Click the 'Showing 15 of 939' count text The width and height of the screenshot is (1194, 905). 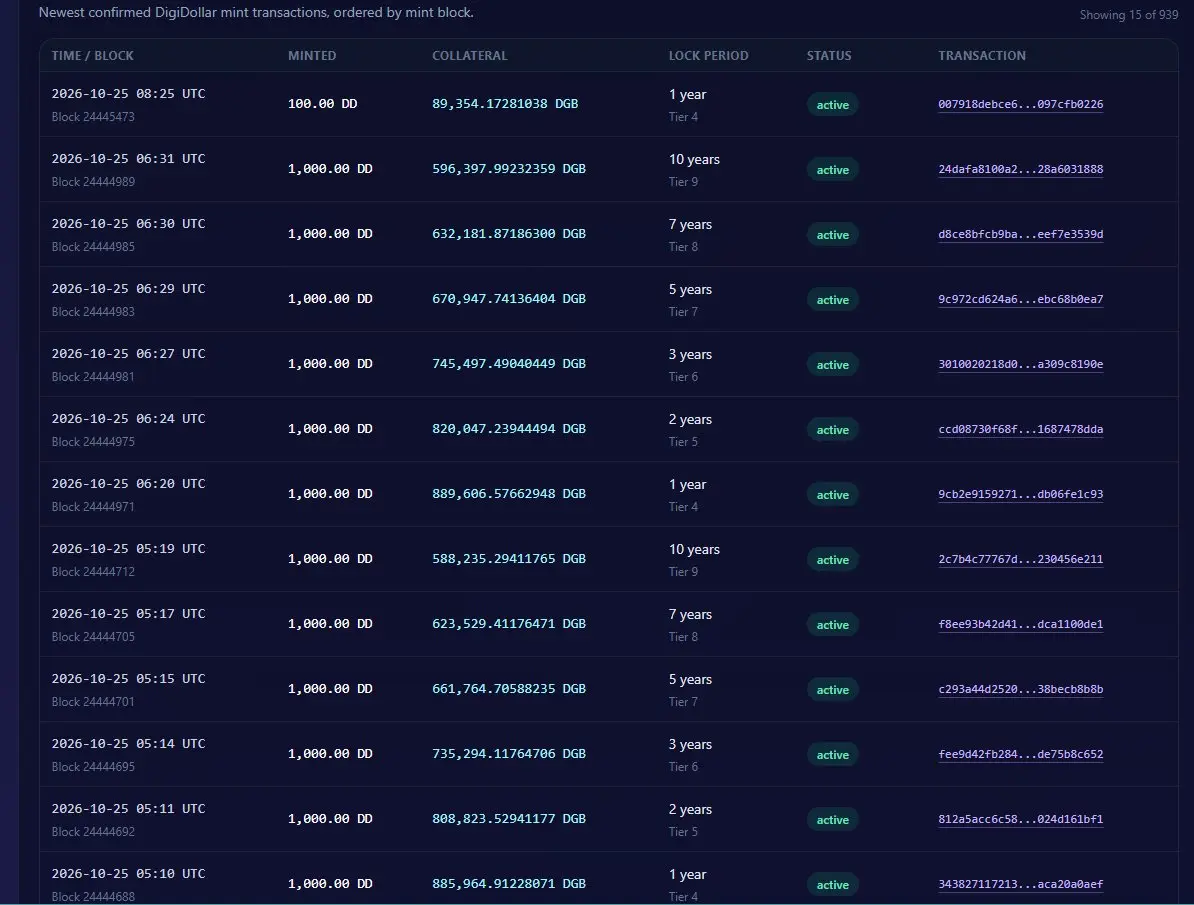(1129, 14)
